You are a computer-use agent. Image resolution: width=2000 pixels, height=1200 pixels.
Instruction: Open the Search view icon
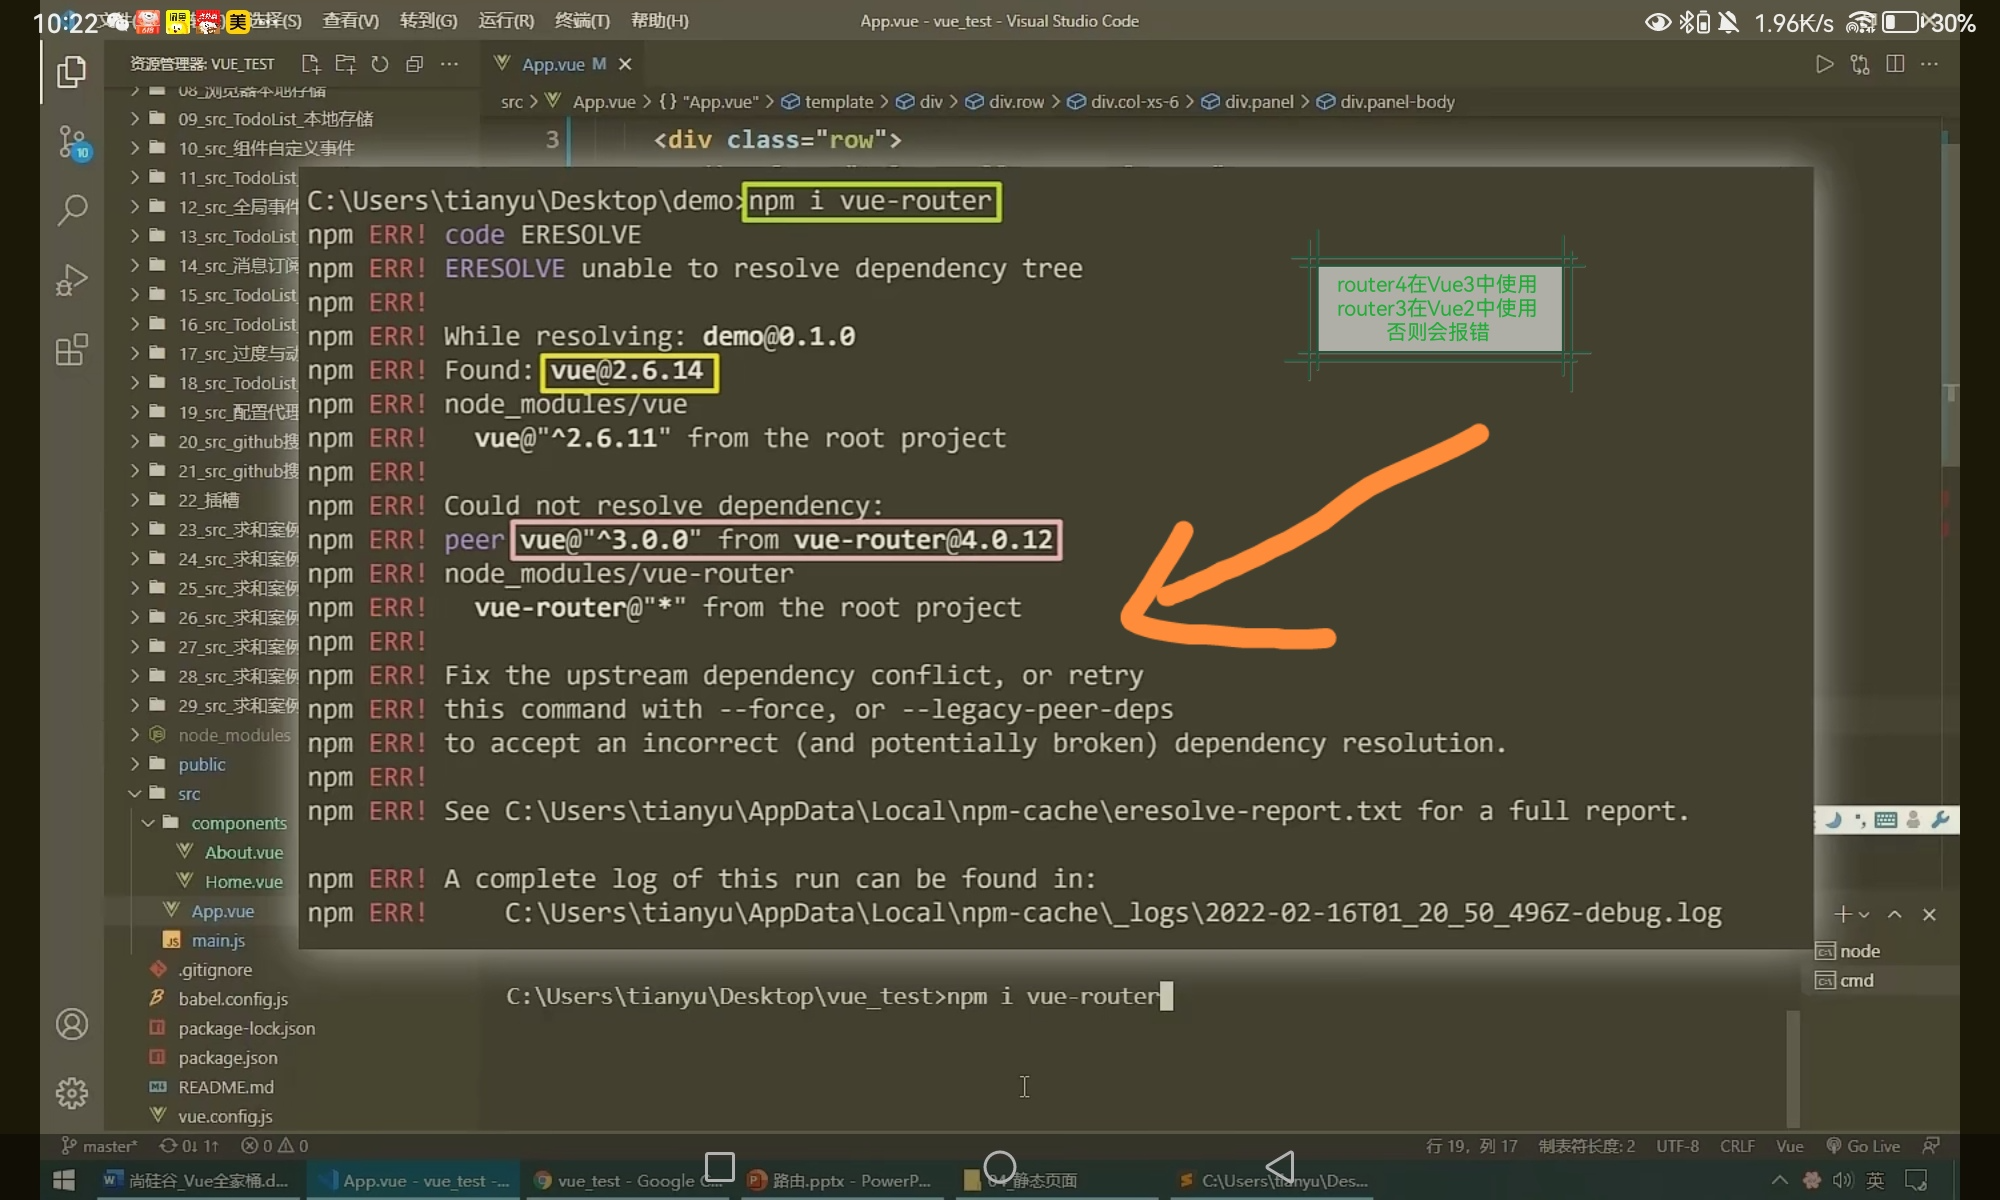(72, 210)
